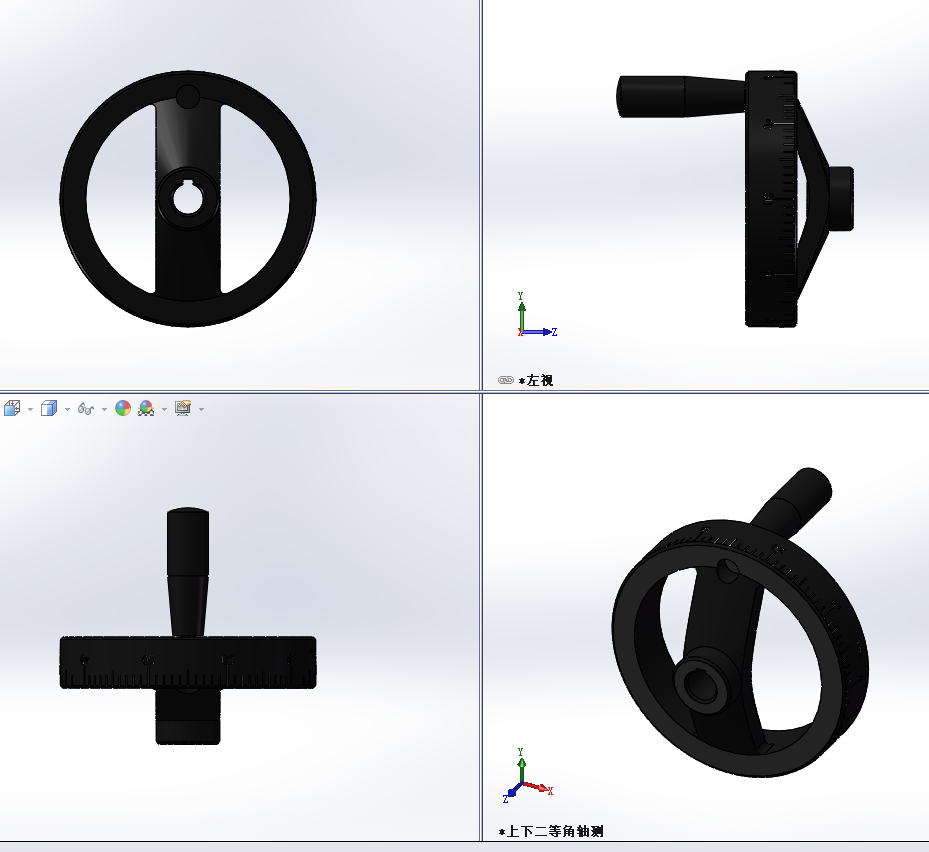
Task: Click the *左视 view label
Action: click(536, 380)
